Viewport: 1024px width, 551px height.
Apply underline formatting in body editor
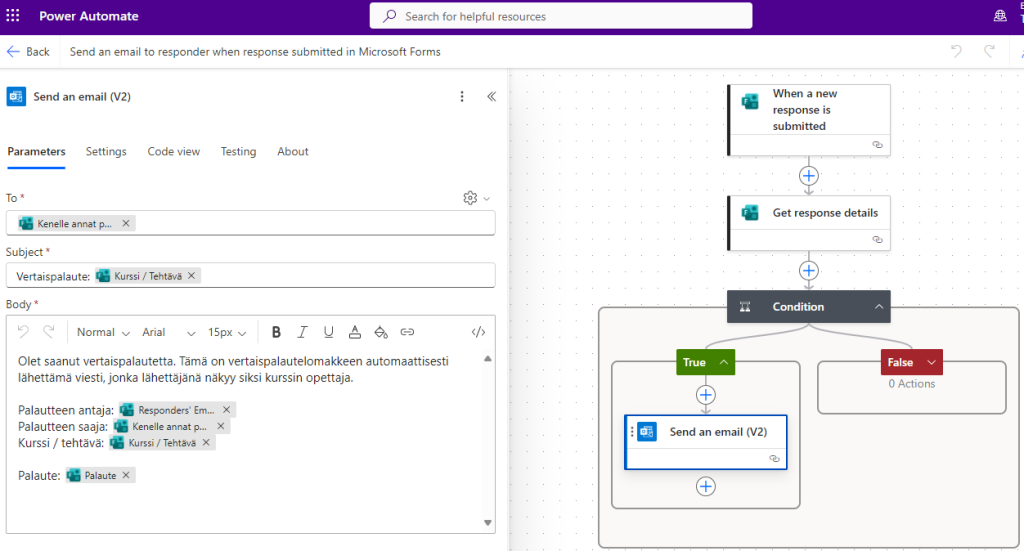pos(328,332)
